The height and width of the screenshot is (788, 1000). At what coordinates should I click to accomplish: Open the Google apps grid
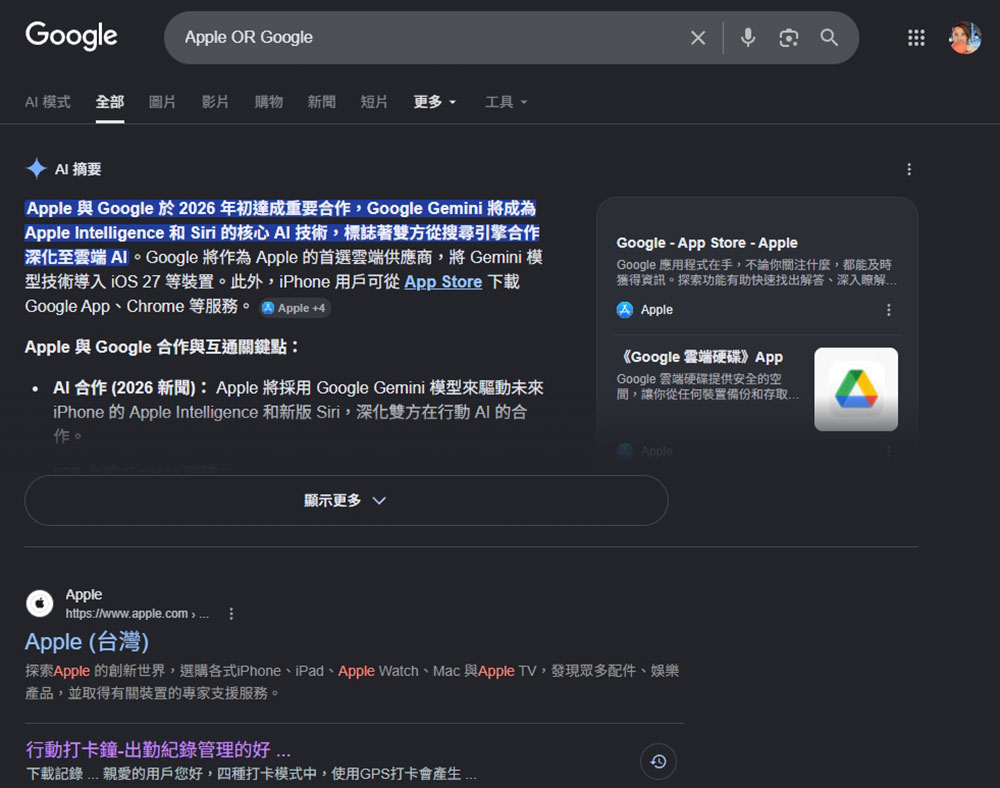tap(916, 38)
